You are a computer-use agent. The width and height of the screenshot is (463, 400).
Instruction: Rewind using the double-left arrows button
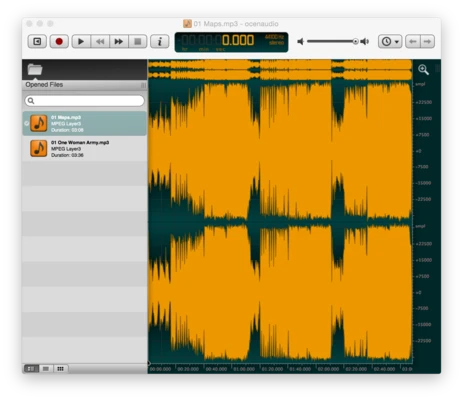pyautogui.click(x=100, y=42)
